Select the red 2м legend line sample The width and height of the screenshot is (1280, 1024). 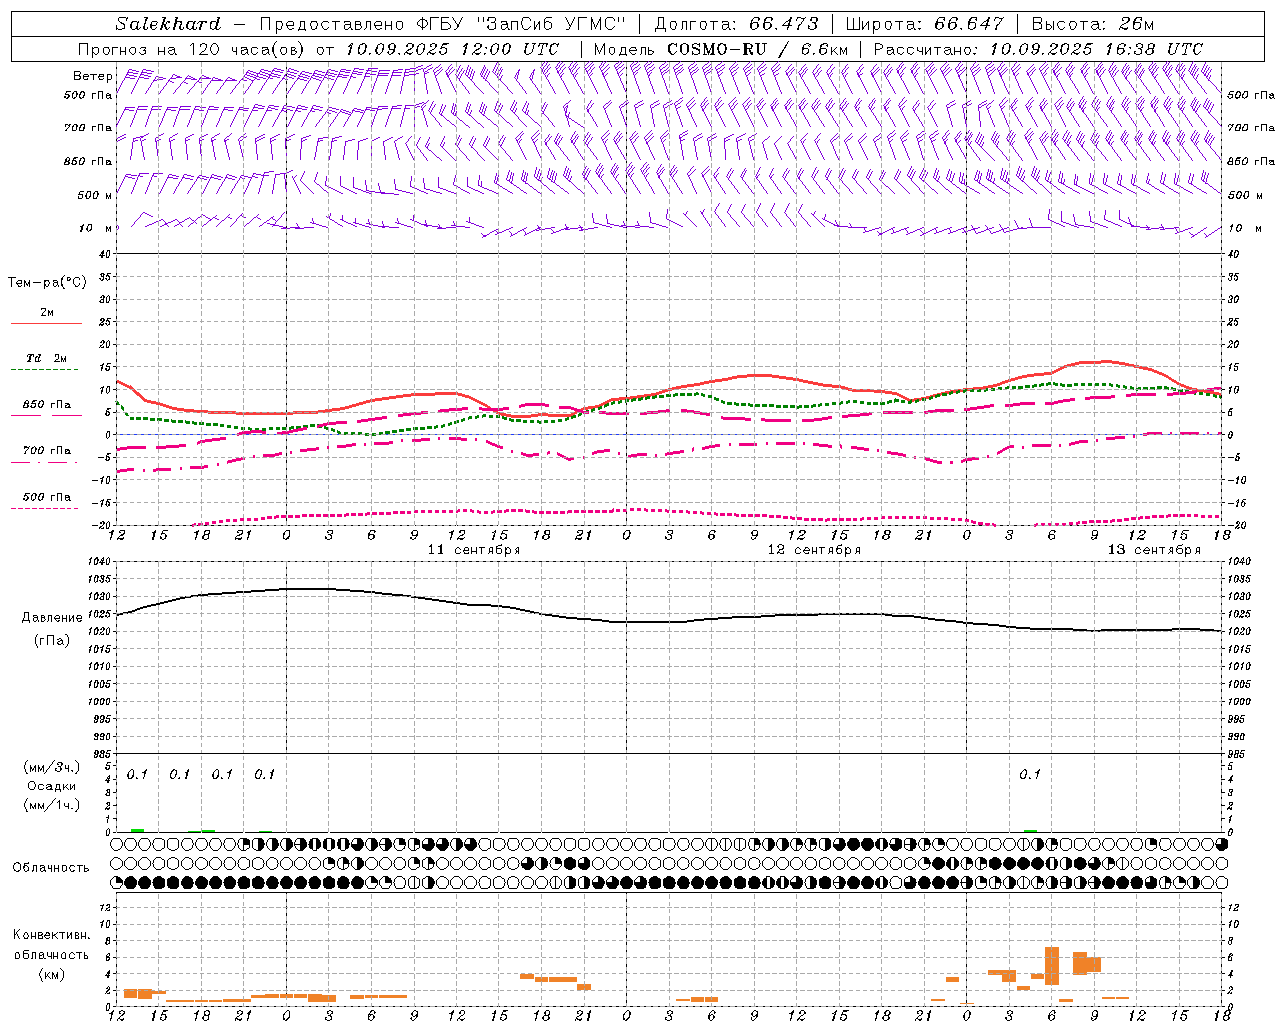coord(46,323)
